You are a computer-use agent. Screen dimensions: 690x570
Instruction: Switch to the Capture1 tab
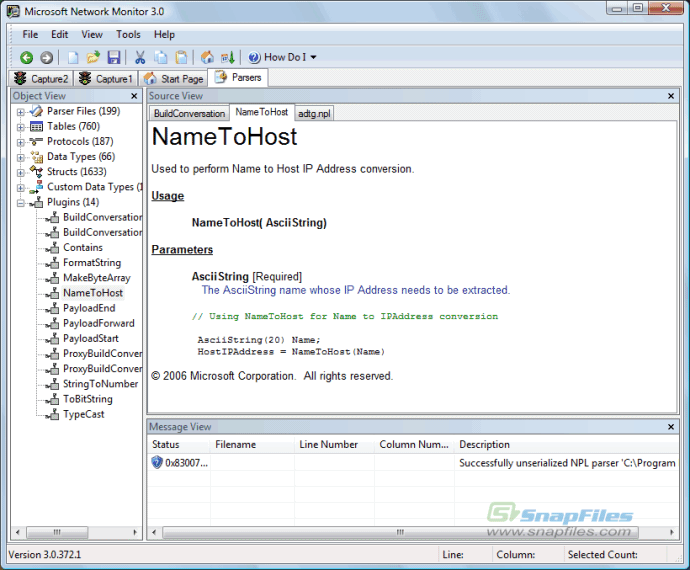pos(106,79)
